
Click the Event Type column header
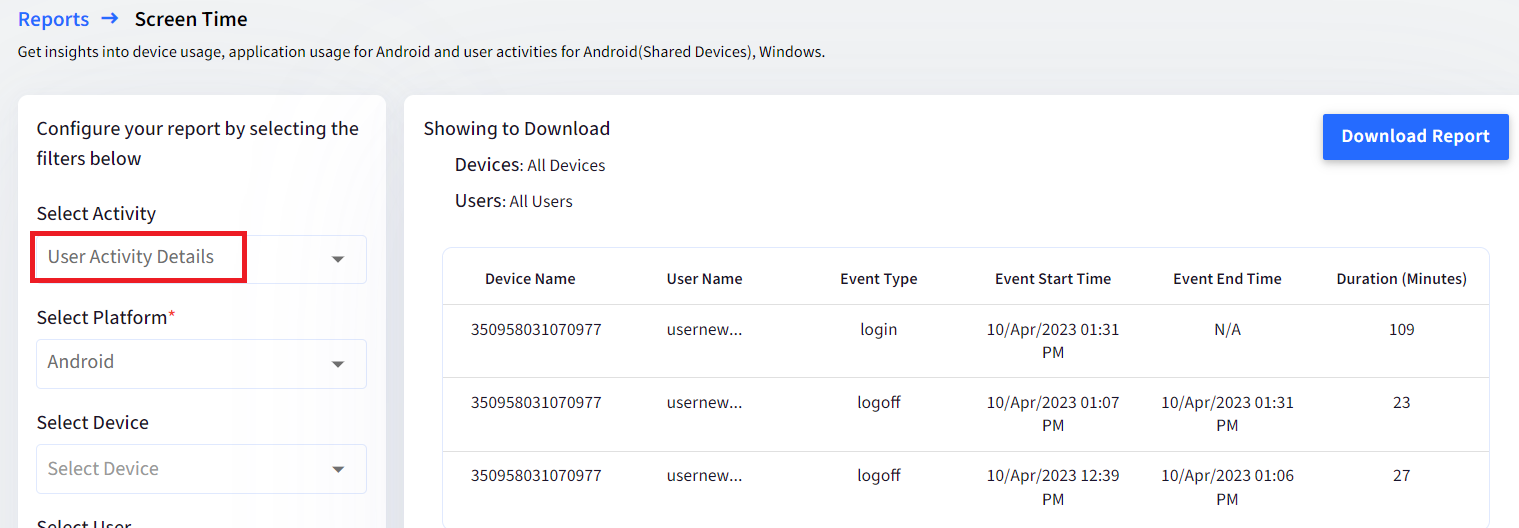[878, 279]
